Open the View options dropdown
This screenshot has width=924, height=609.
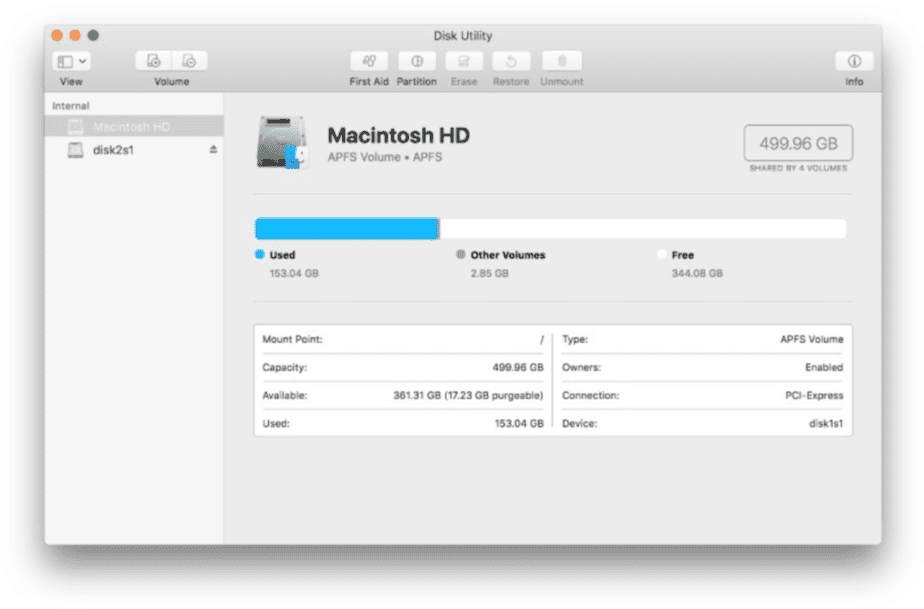pyautogui.click(x=69, y=60)
